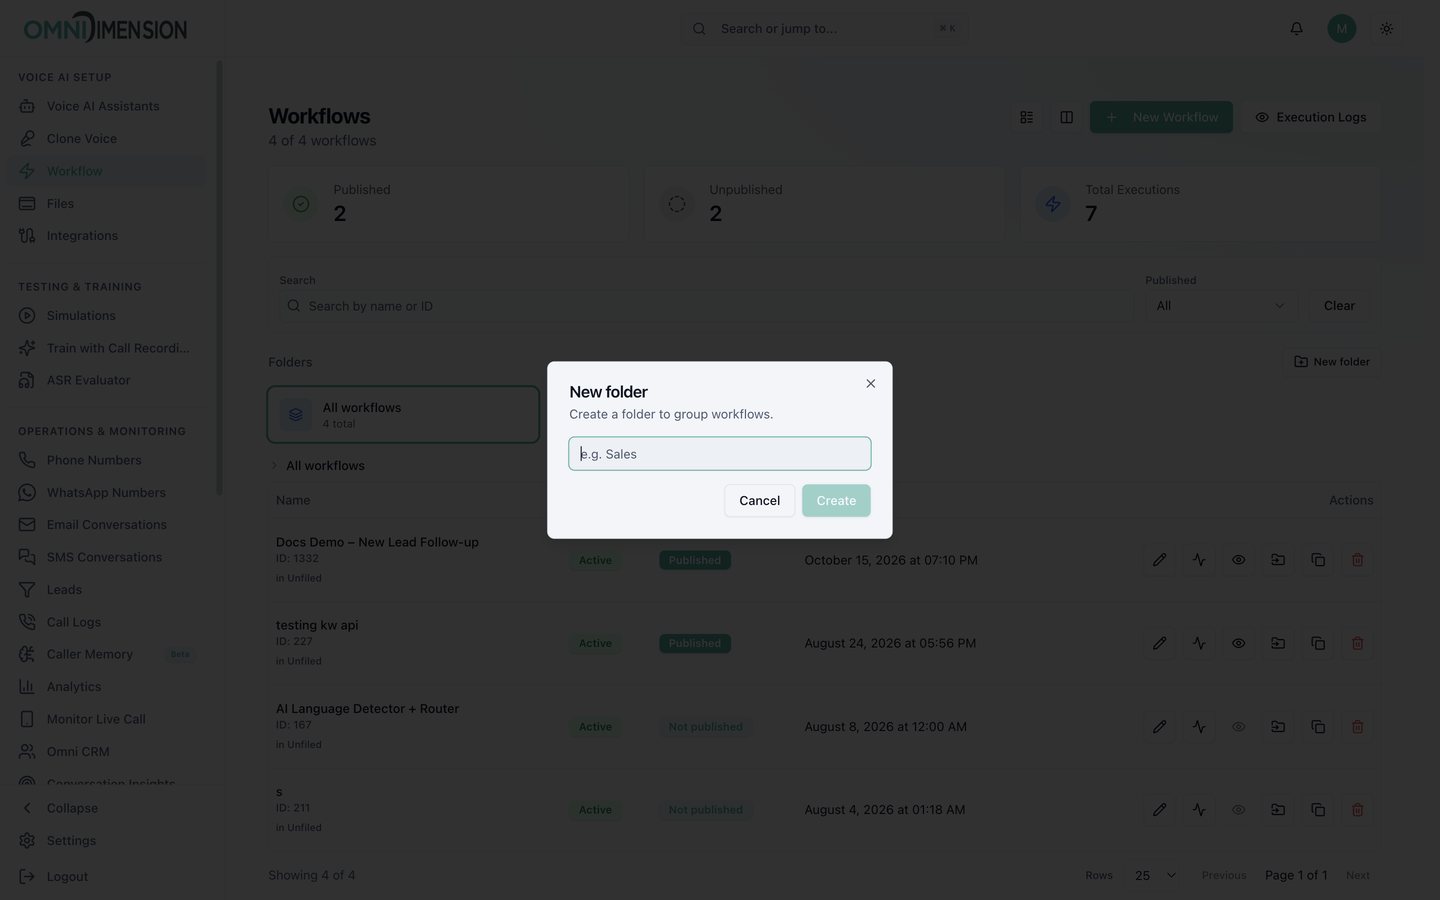Collapse the sidebar
1440x900 pixels.
pyautogui.click(x=72, y=808)
